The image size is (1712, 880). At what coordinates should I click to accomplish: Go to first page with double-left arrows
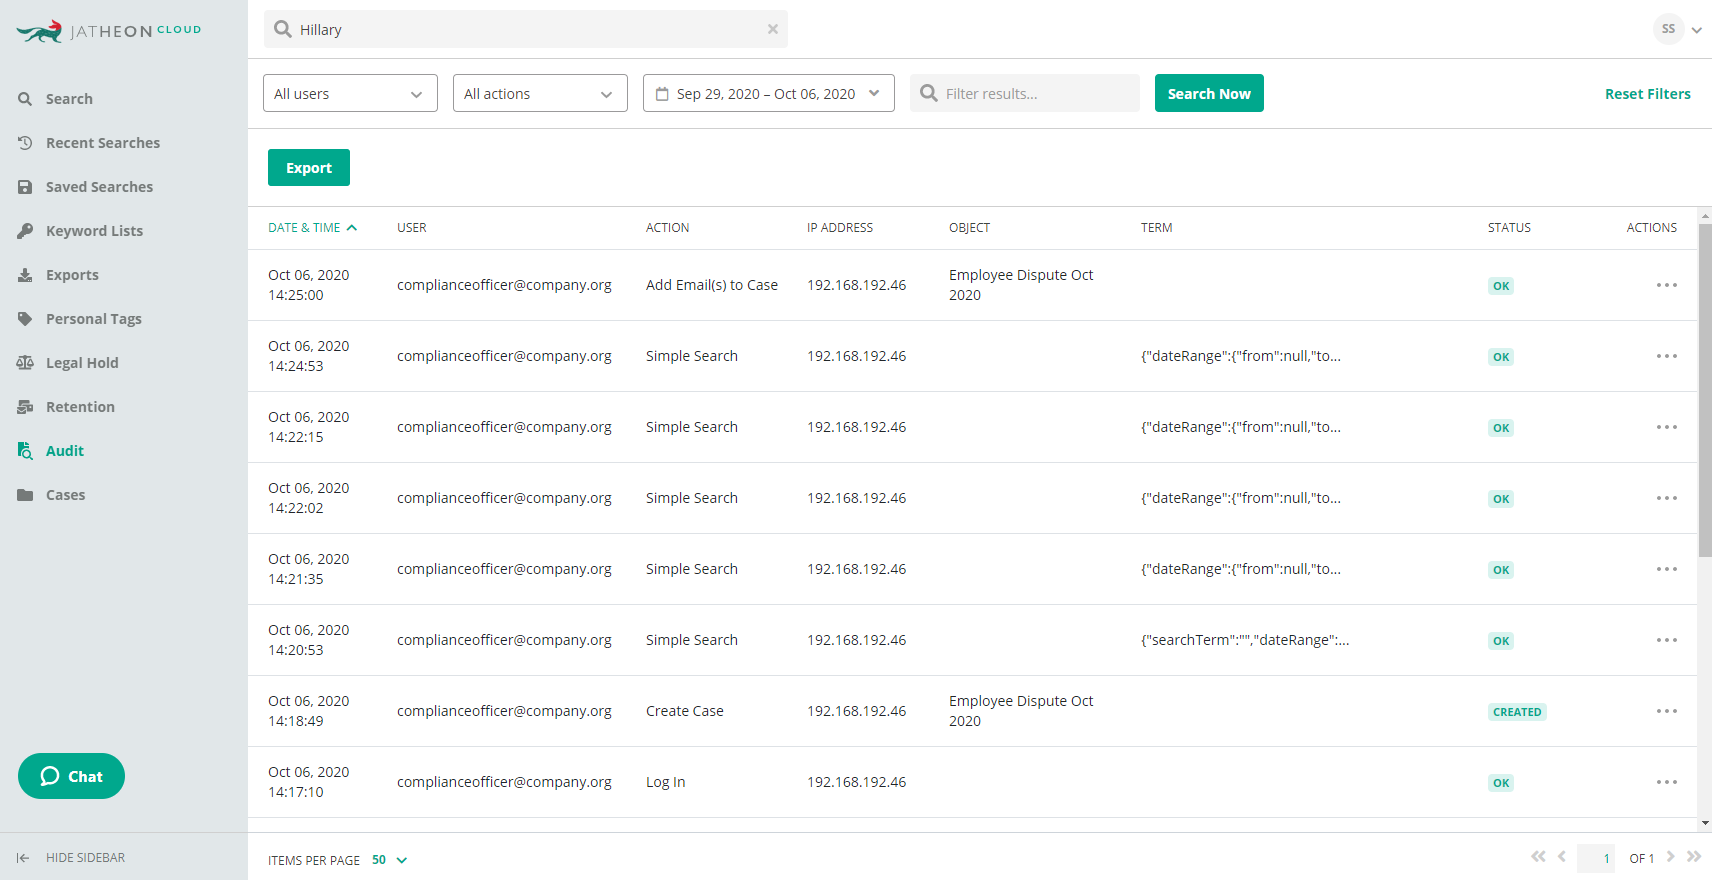pyautogui.click(x=1538, y=856)
